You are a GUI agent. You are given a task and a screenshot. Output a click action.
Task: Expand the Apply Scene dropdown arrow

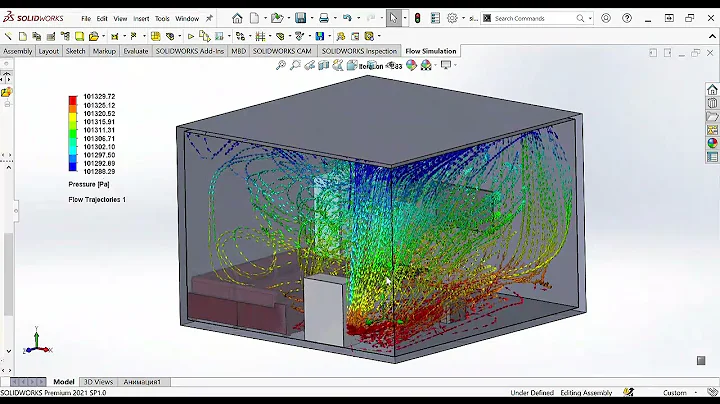[x=435, y=65]
